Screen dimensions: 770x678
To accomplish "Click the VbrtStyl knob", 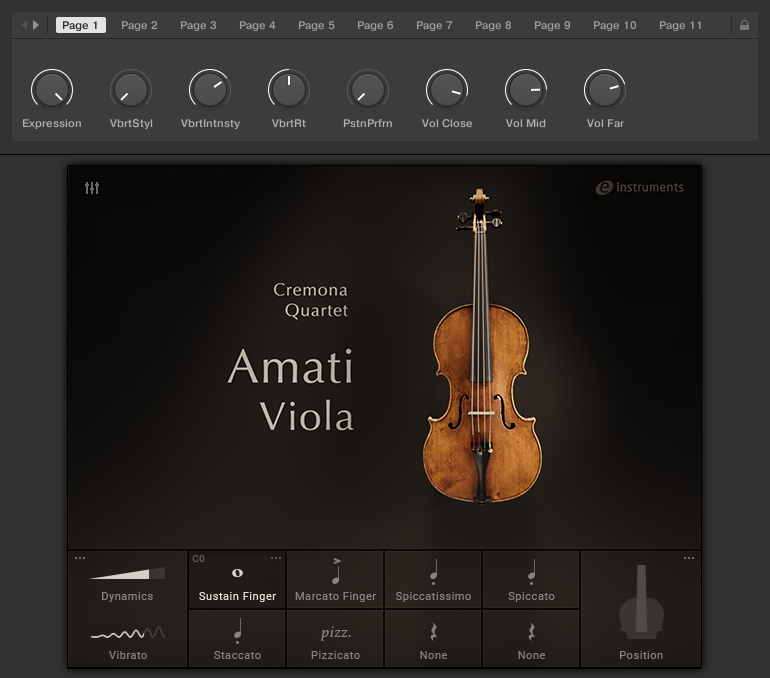I will [x=131, y=89].
